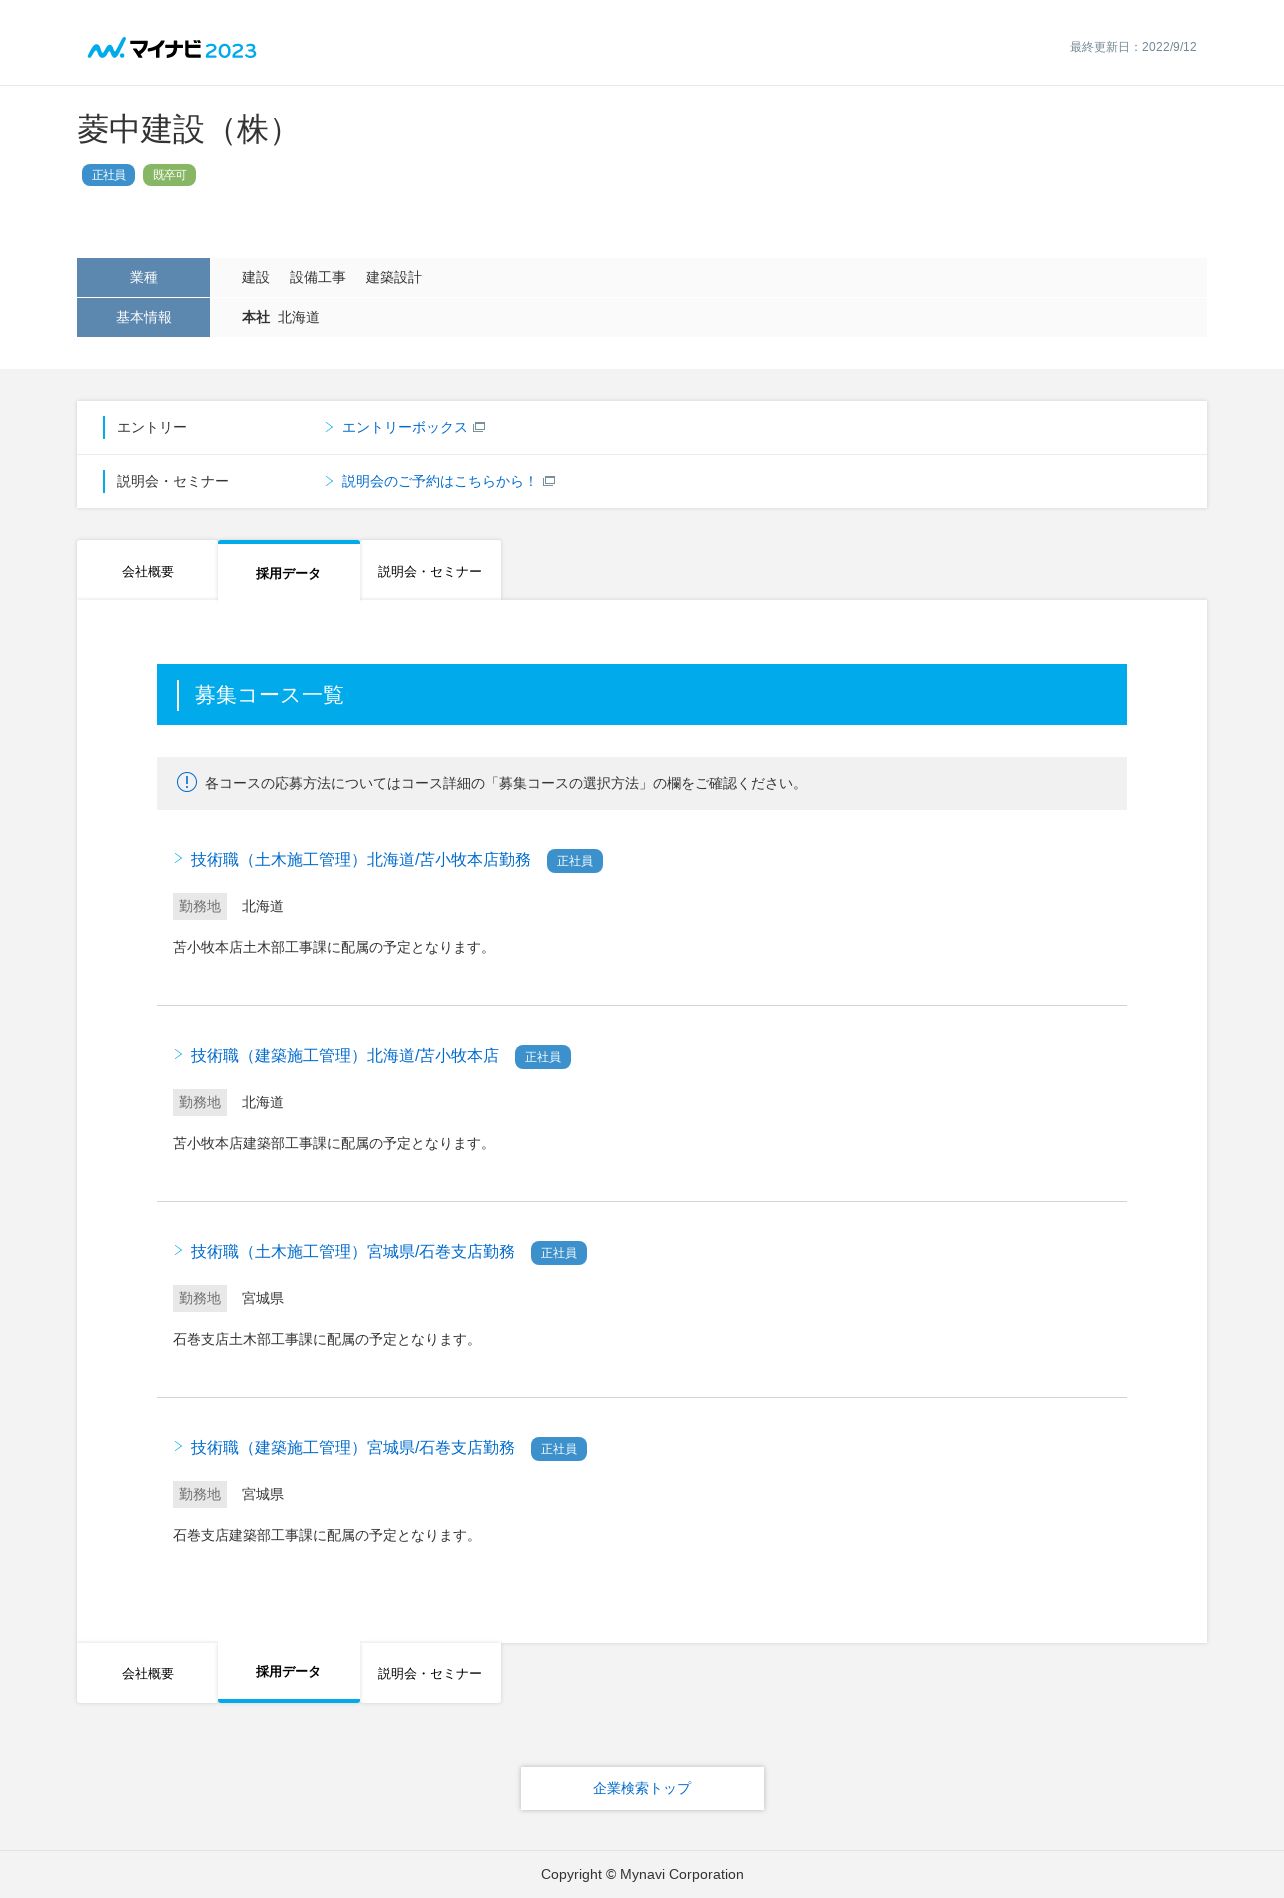
Task: Click 本社 北海道 text
Action: [x=281, y=317]
